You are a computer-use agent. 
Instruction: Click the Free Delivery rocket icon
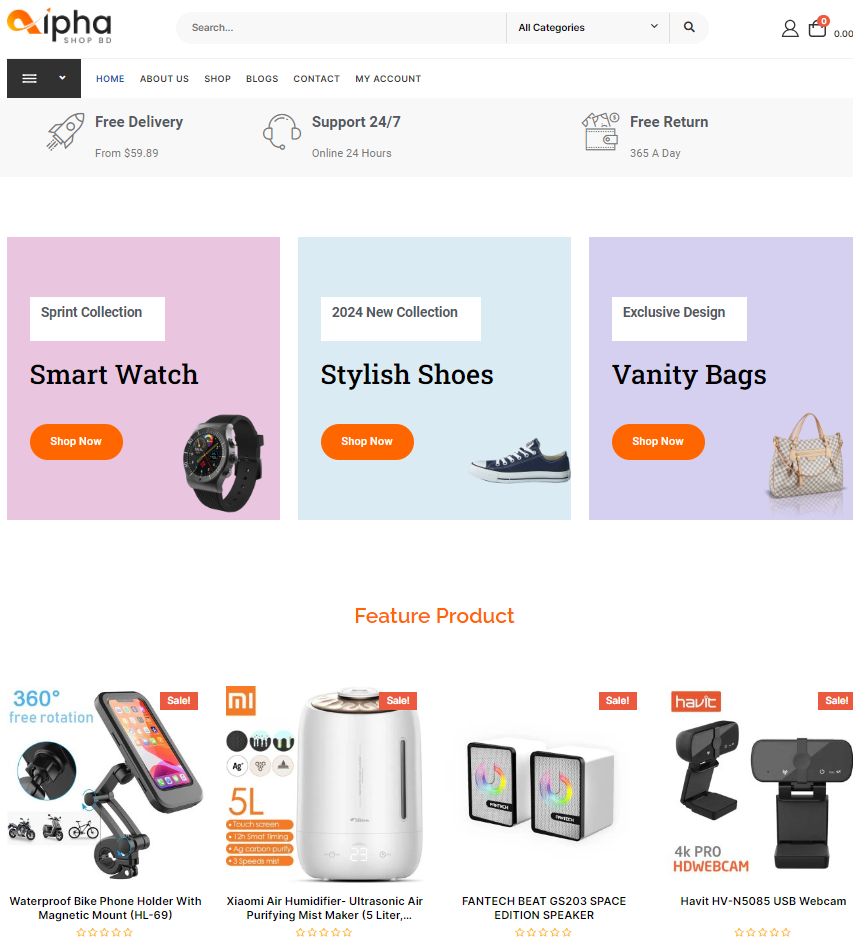pyautogui.click(x=65, y=131)
